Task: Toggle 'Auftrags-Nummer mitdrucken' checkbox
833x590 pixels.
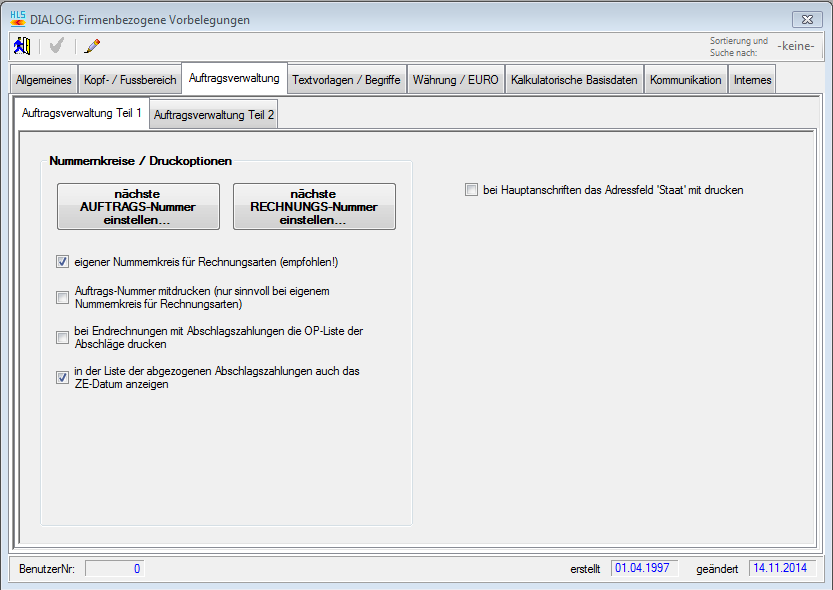Action: tap(63, 297)
